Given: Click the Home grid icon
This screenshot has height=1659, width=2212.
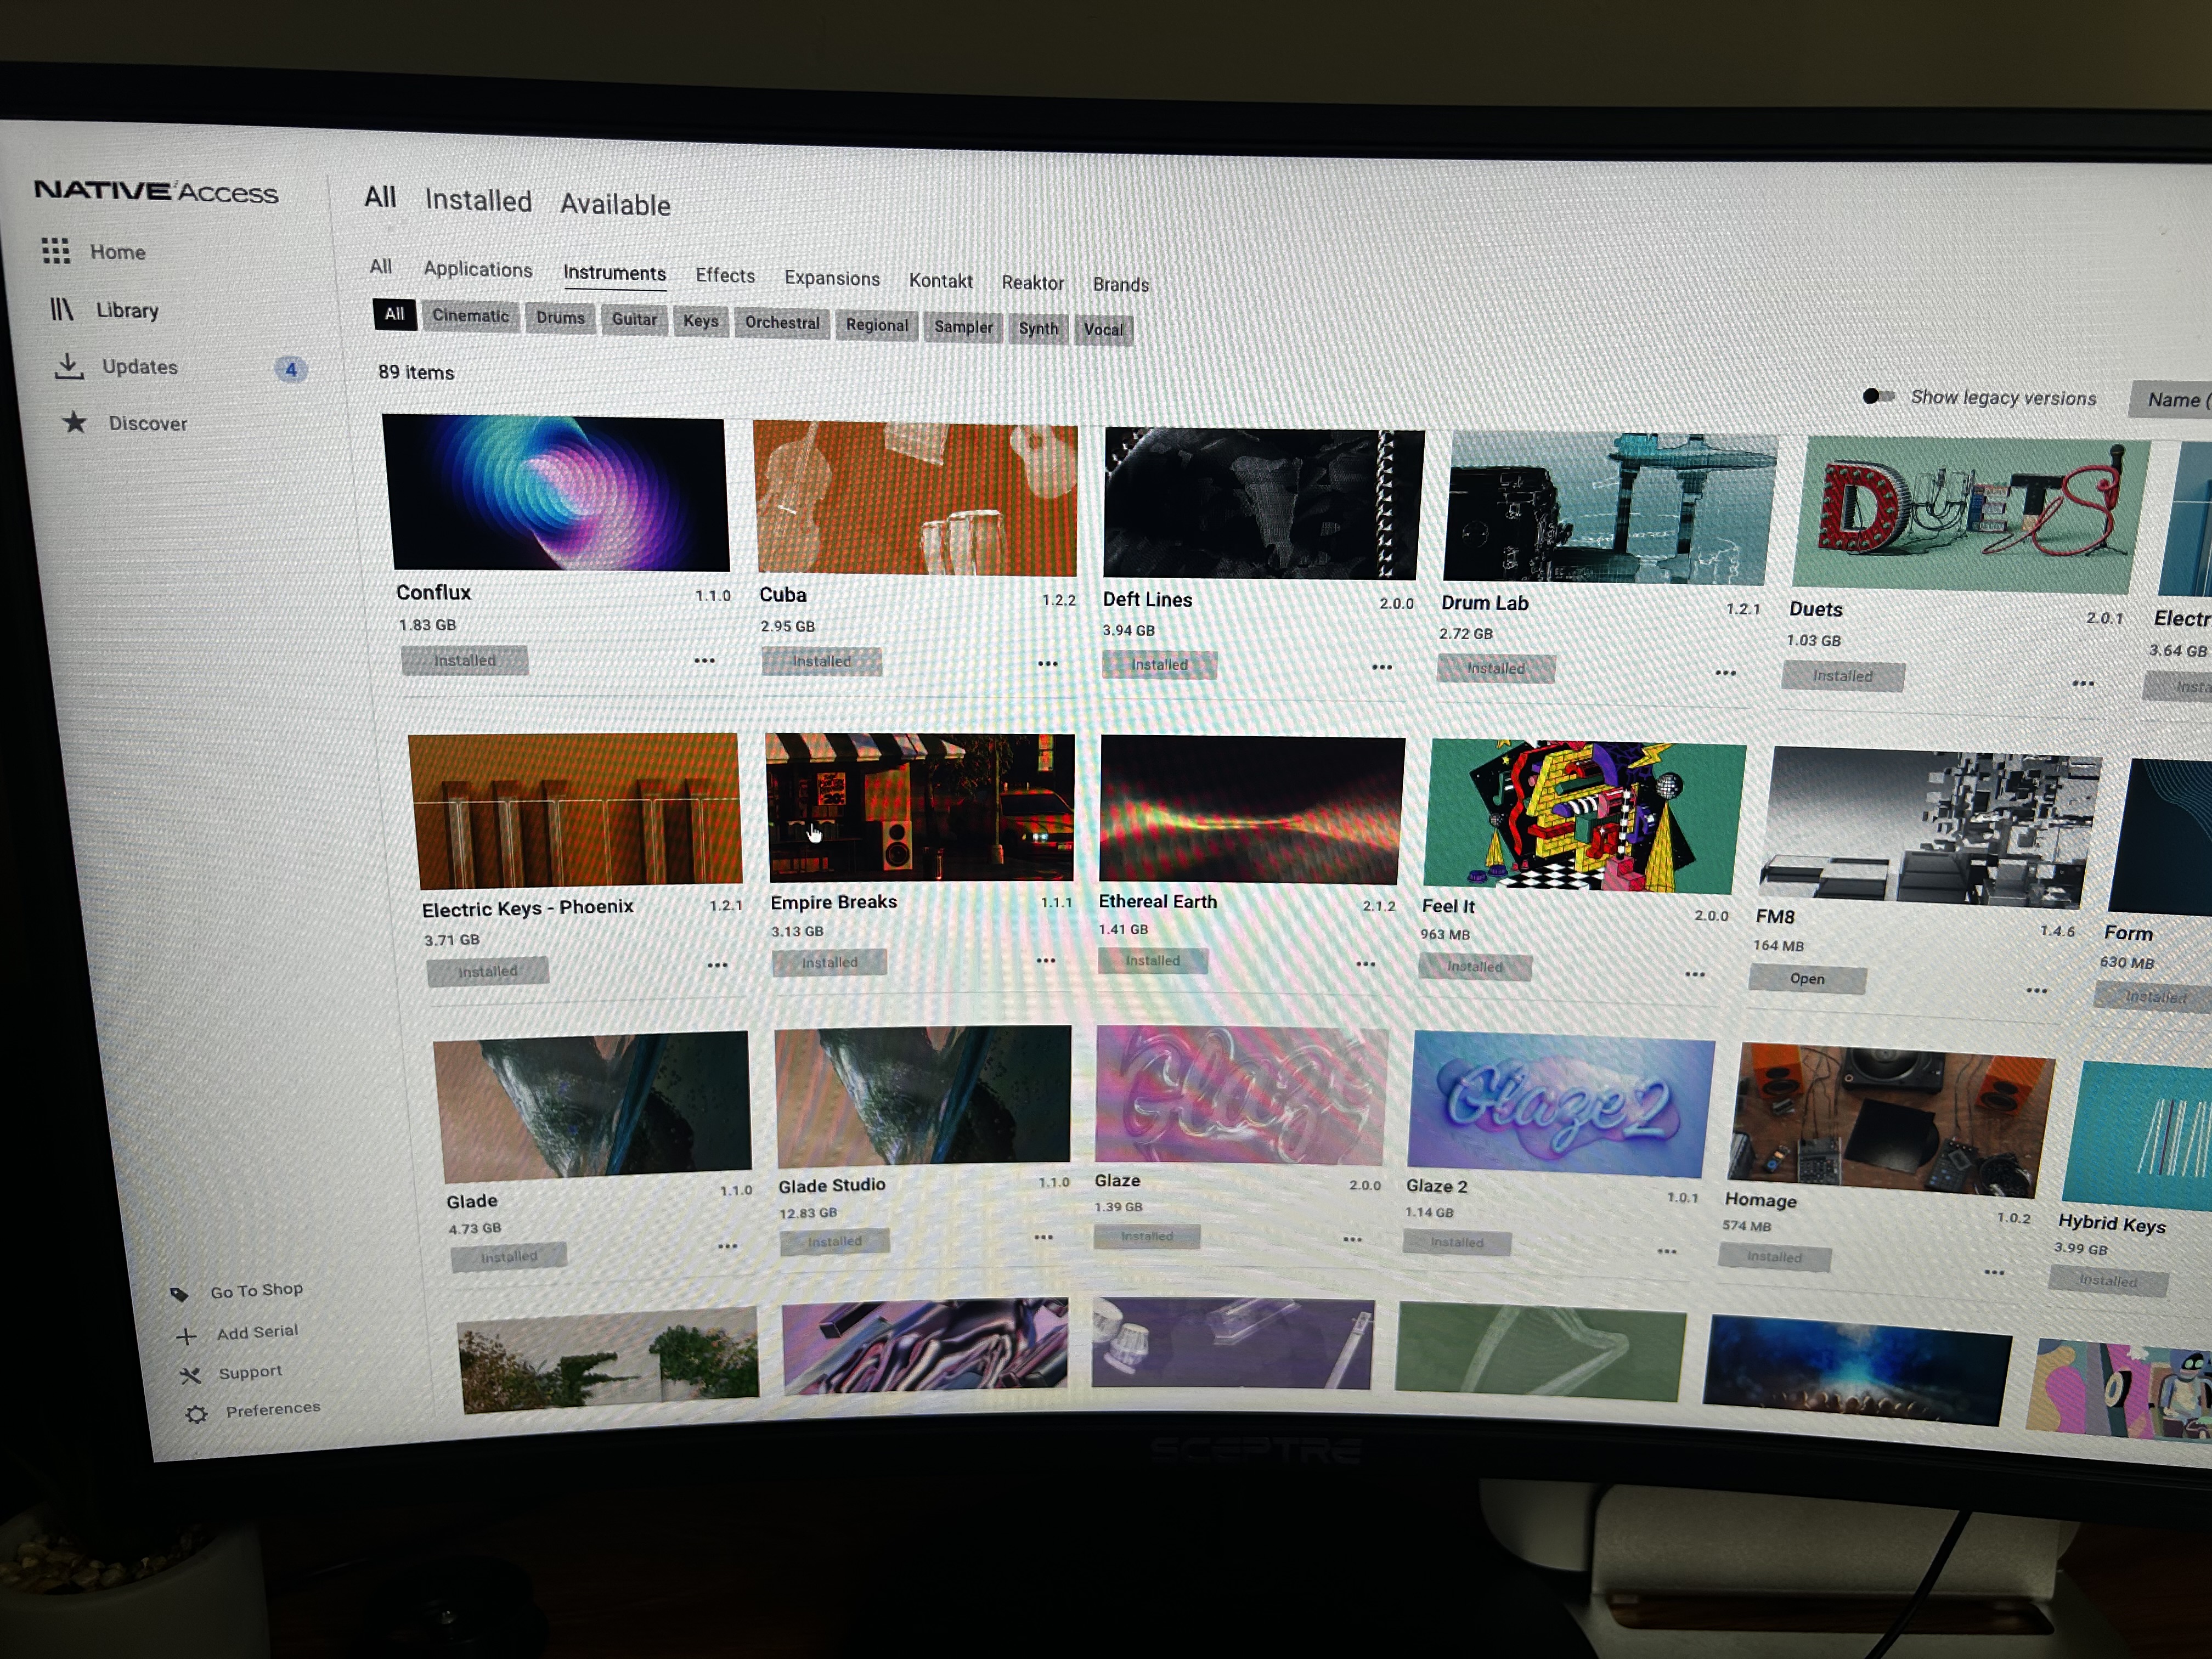Looking at the screenshot, I should click(56, 250).
